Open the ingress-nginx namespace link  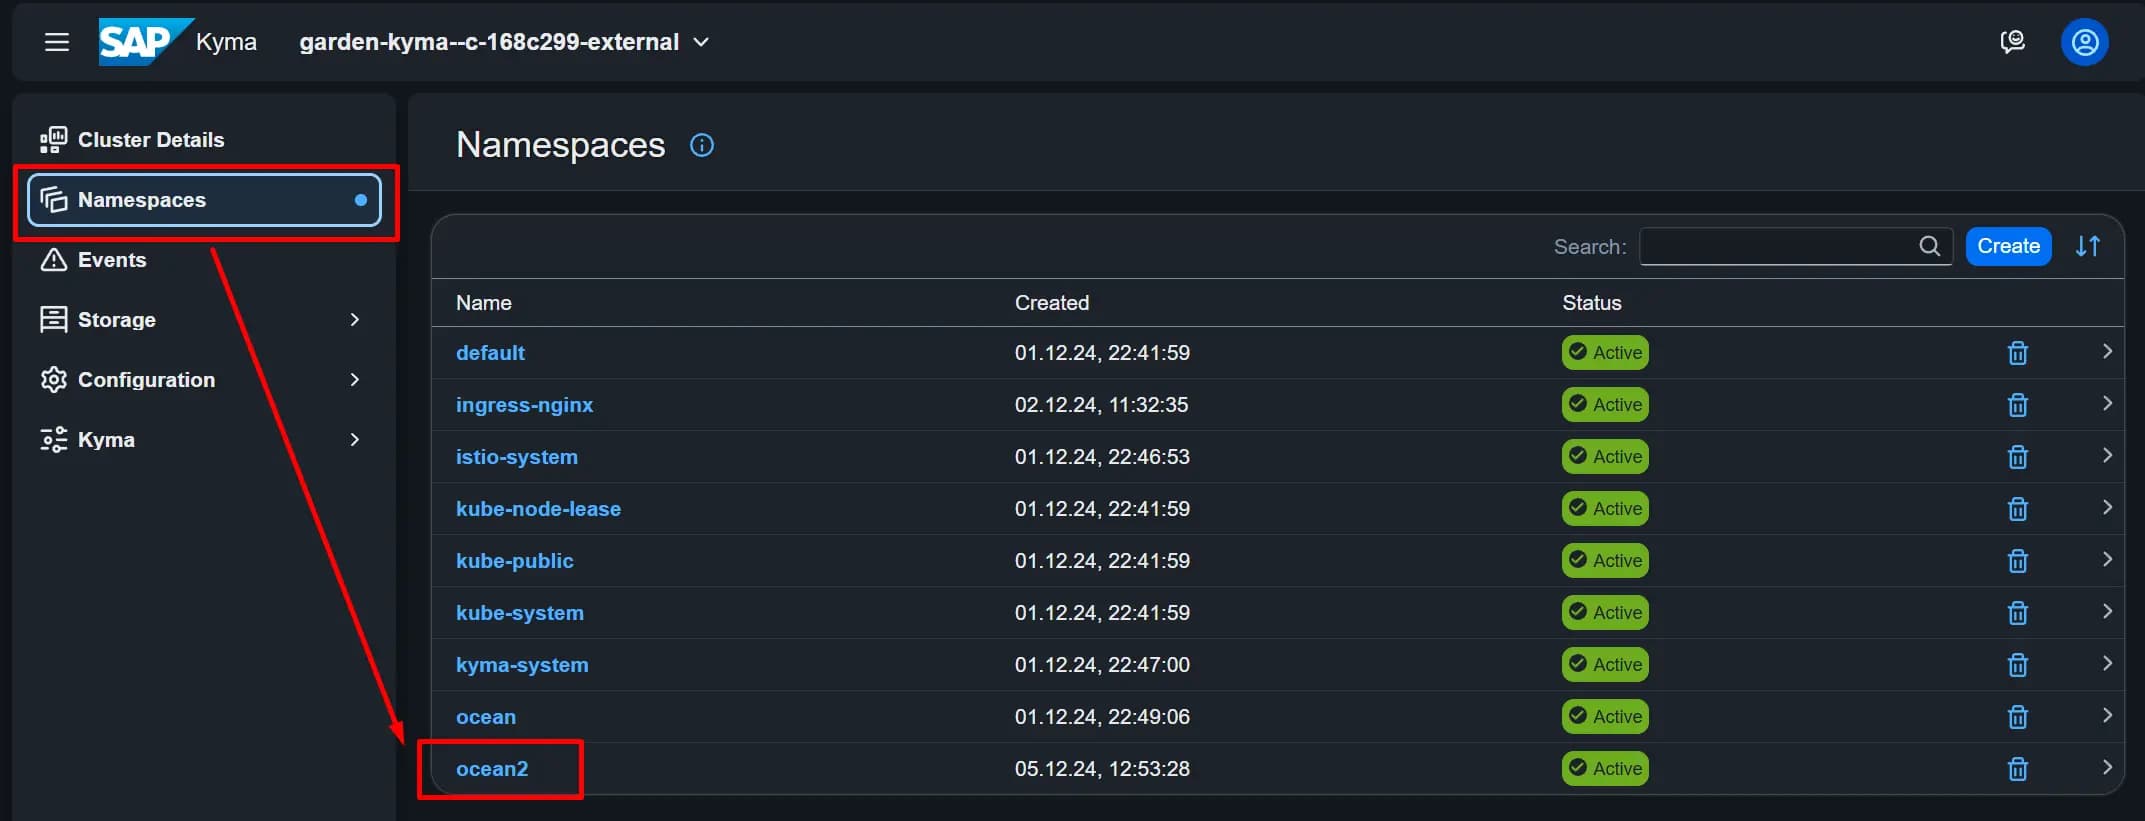point(524,405)
